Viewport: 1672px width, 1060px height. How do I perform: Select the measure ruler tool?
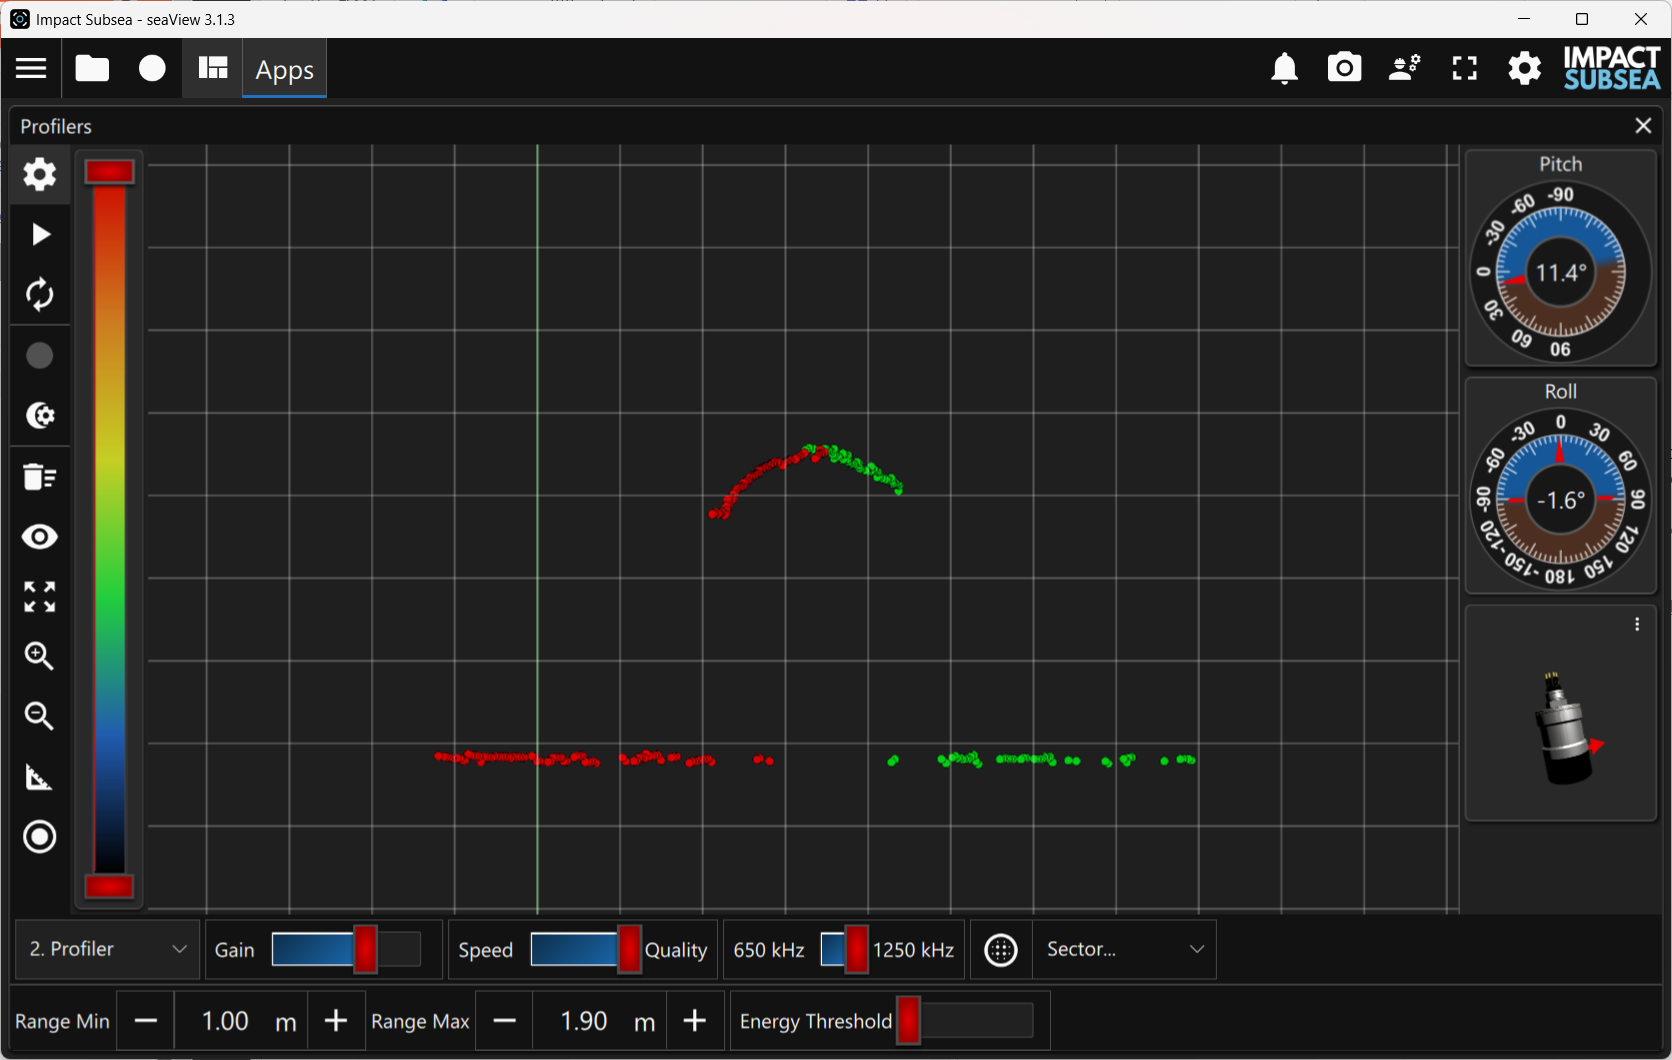40,777
